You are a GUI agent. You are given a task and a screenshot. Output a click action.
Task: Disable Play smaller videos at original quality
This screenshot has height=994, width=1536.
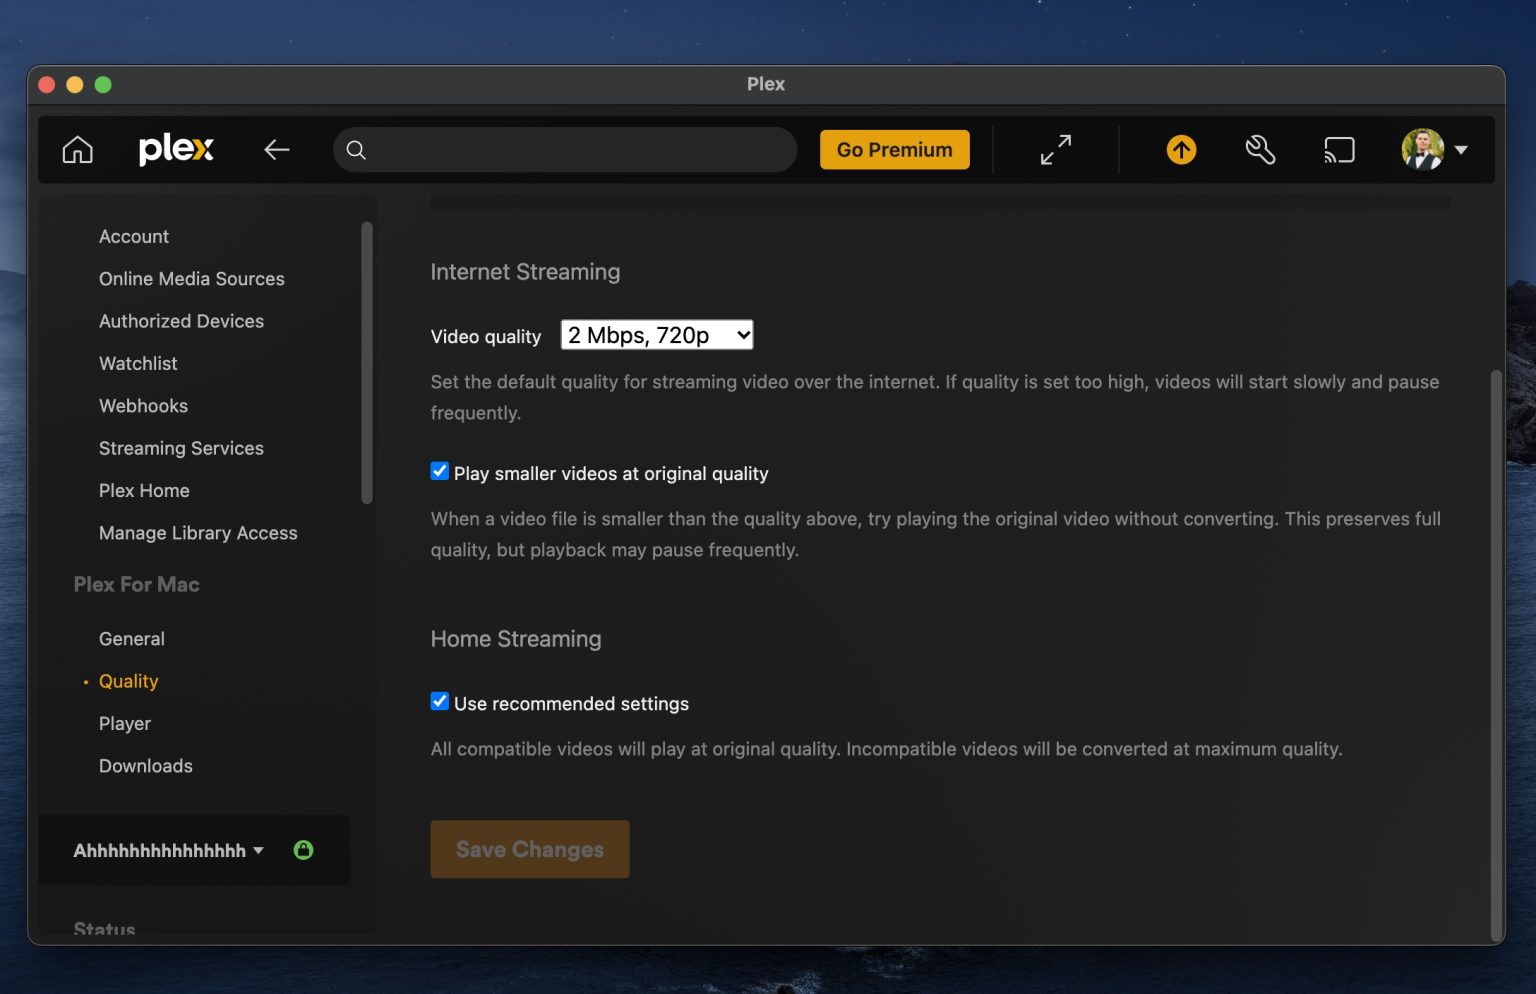pyautogui.click(x=439, y=471)
